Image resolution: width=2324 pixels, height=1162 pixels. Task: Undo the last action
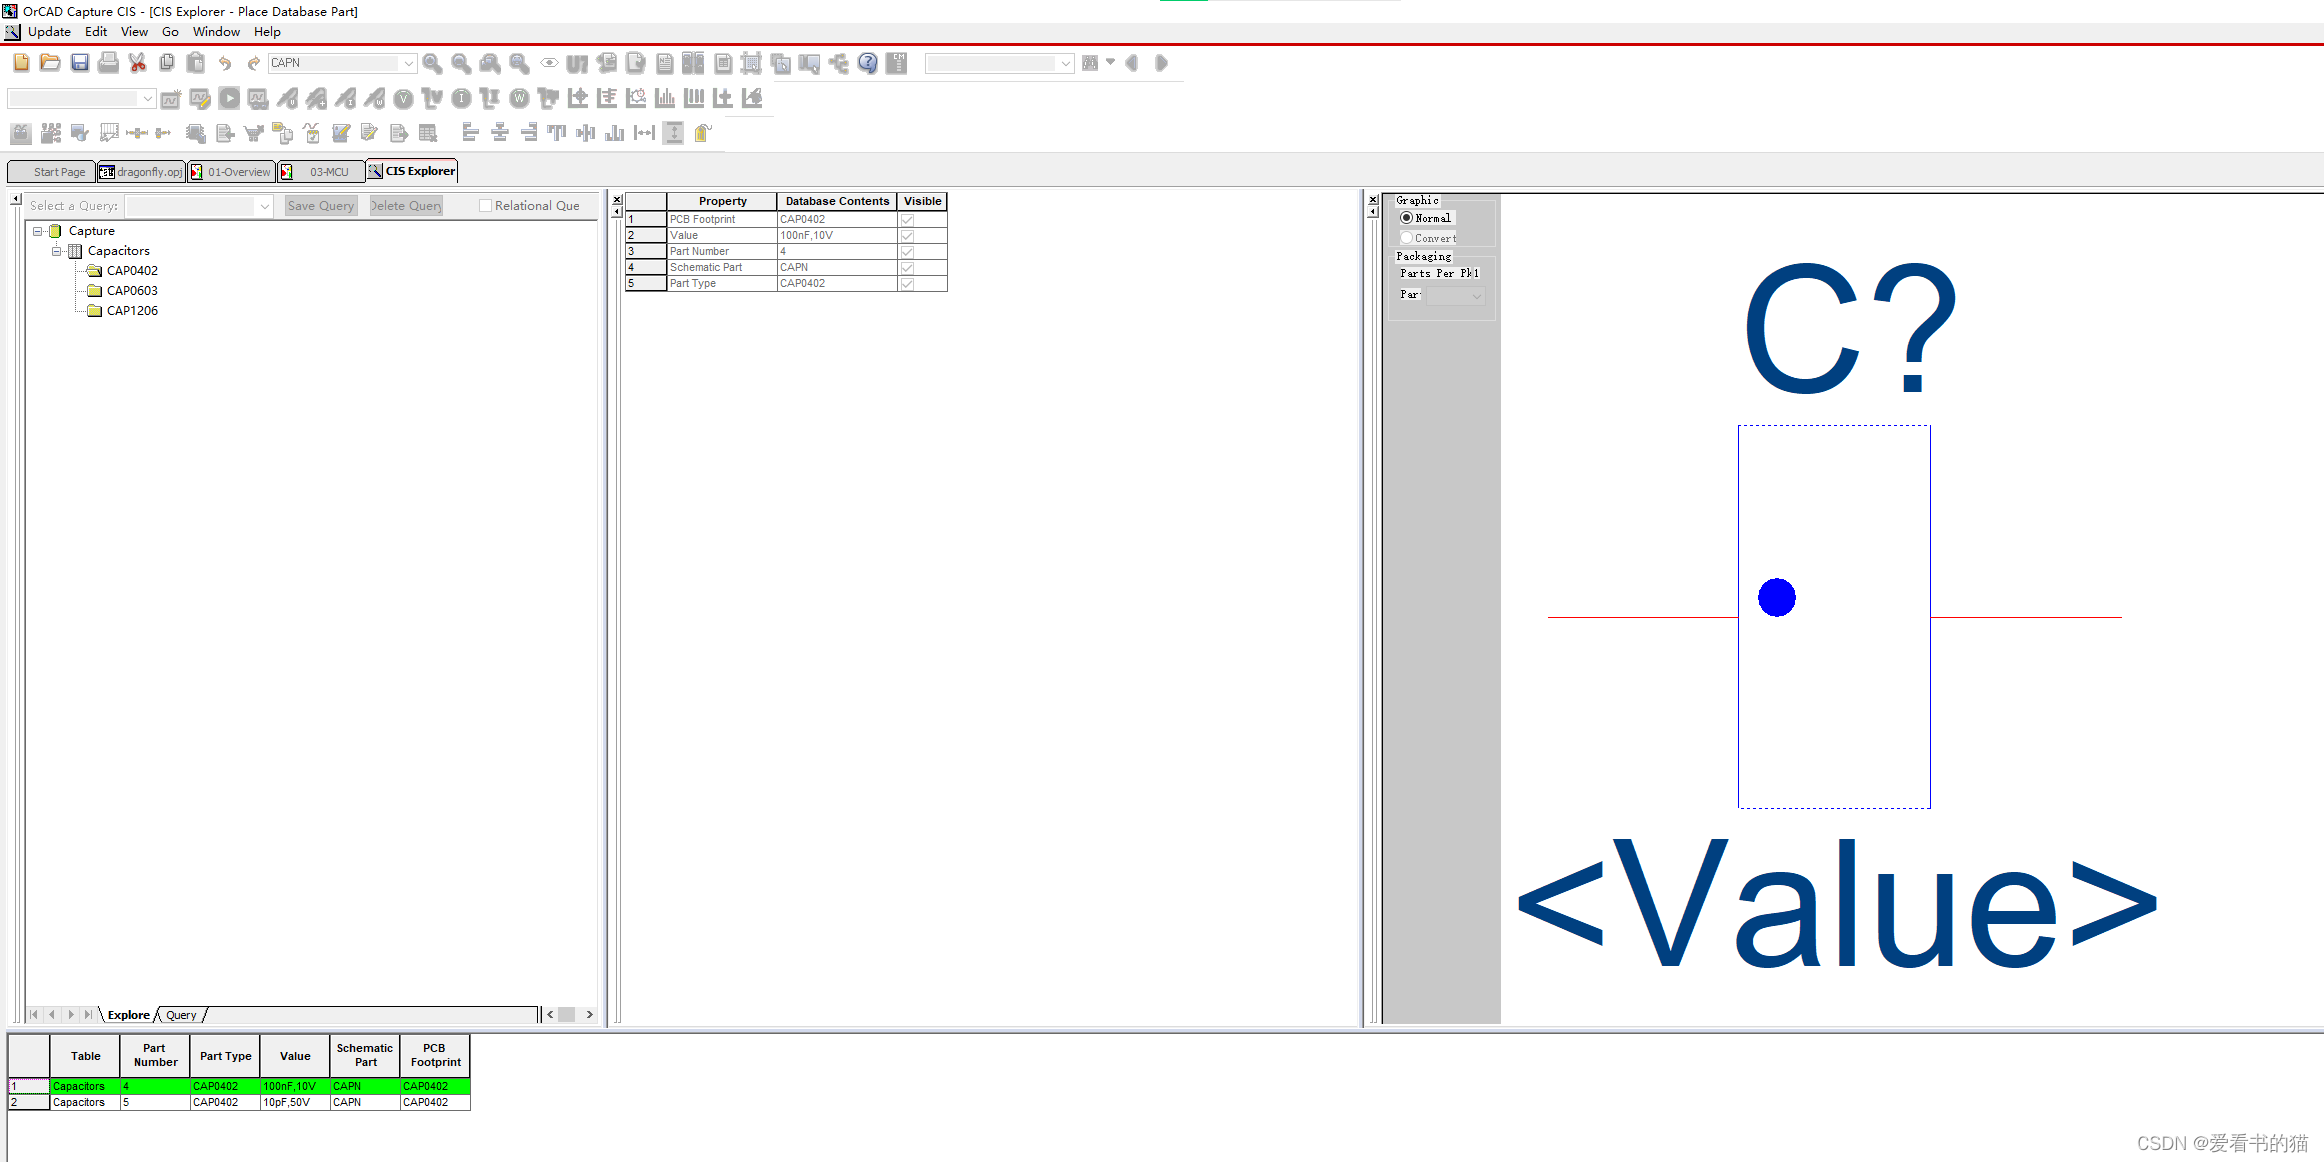coord(224,62)
